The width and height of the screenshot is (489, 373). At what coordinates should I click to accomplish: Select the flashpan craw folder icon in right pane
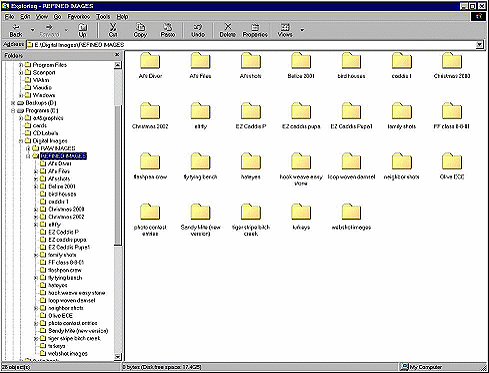(x=150, y=162)
